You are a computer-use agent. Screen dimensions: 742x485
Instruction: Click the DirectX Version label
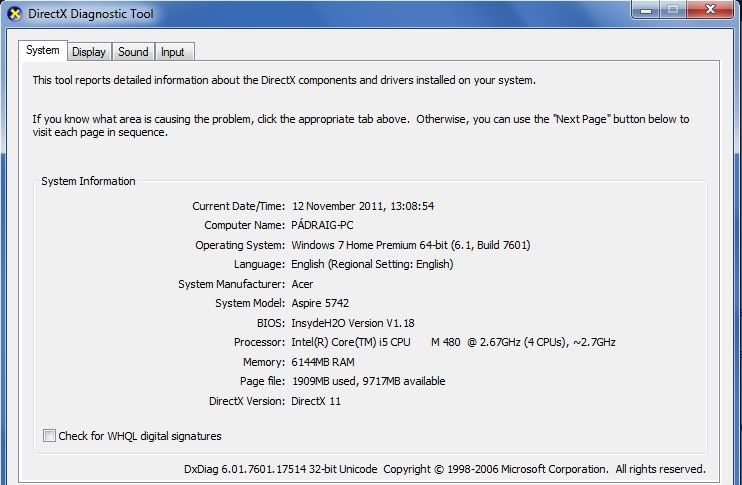pyautogui.click(x=247, y=401)
